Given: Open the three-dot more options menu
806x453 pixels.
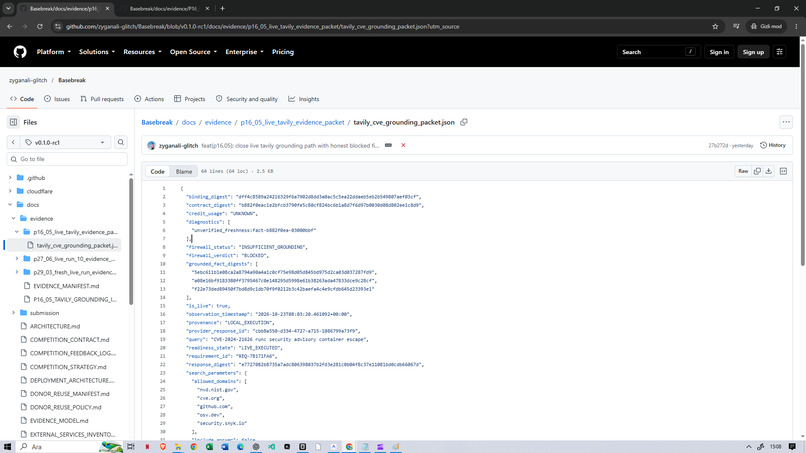Looking at the screenshot, I should point(785,122).
